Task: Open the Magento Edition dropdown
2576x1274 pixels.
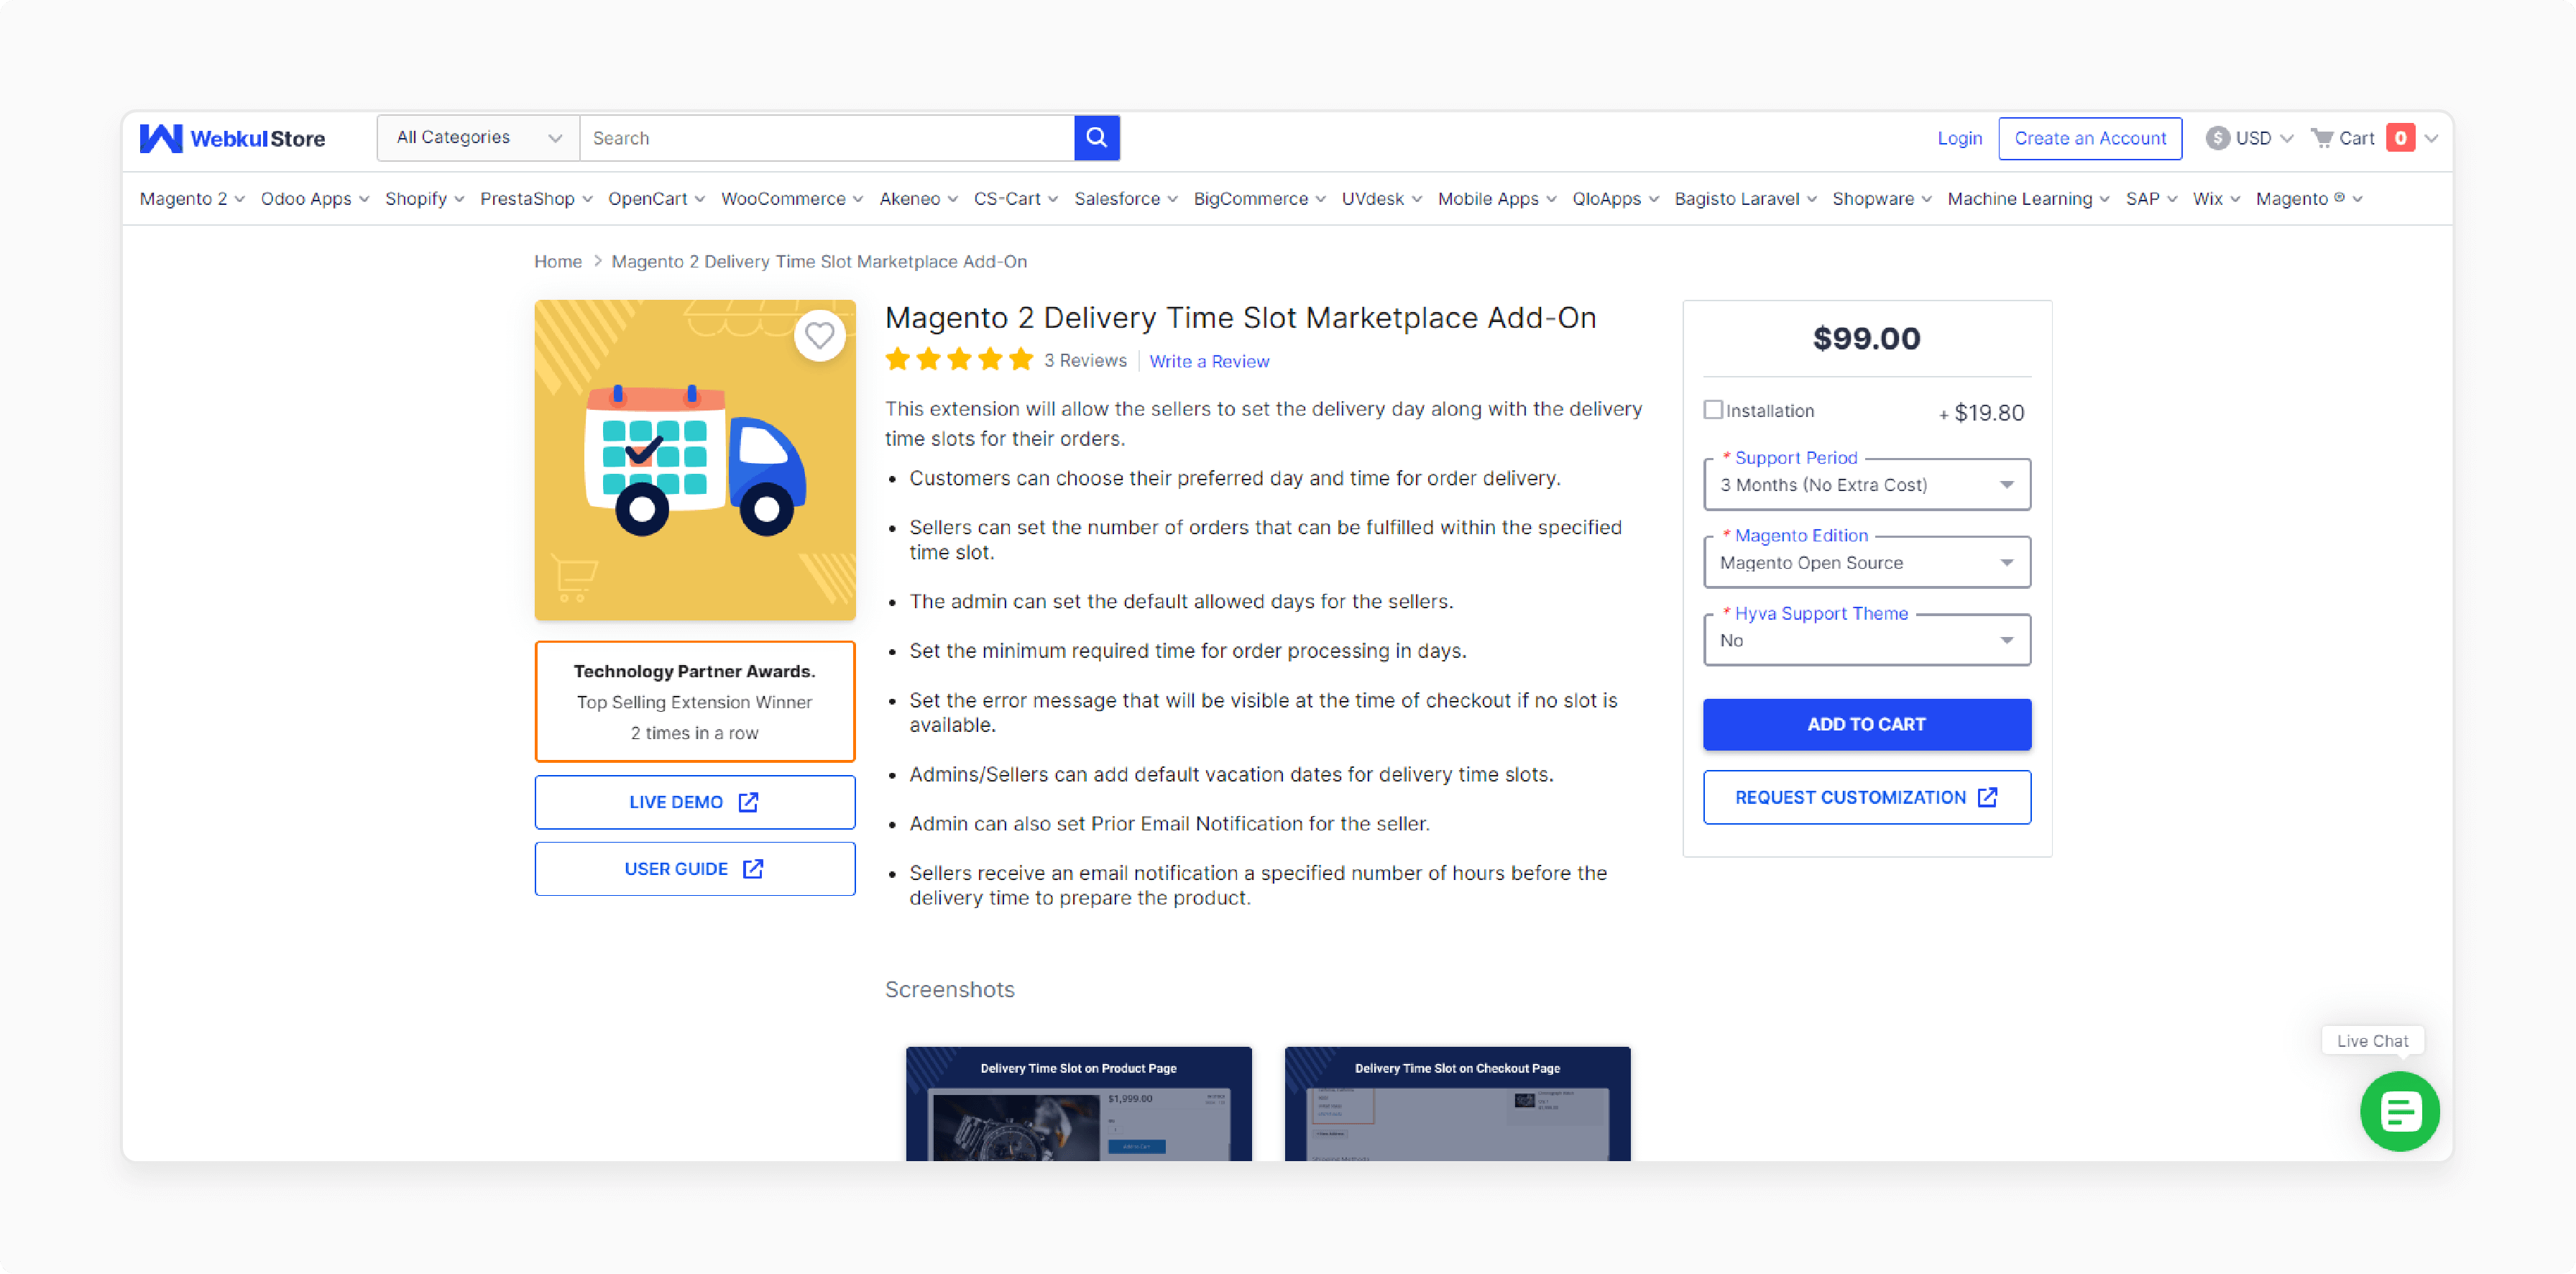Action: [x=1866, y=563]
